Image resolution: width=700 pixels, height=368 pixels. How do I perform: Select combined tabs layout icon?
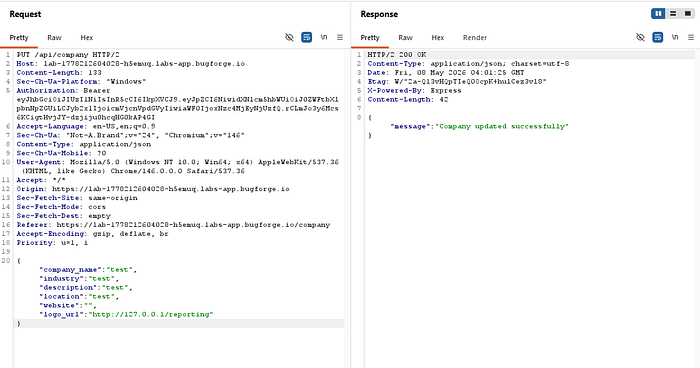pyautogui.click(x=688, y=14)
